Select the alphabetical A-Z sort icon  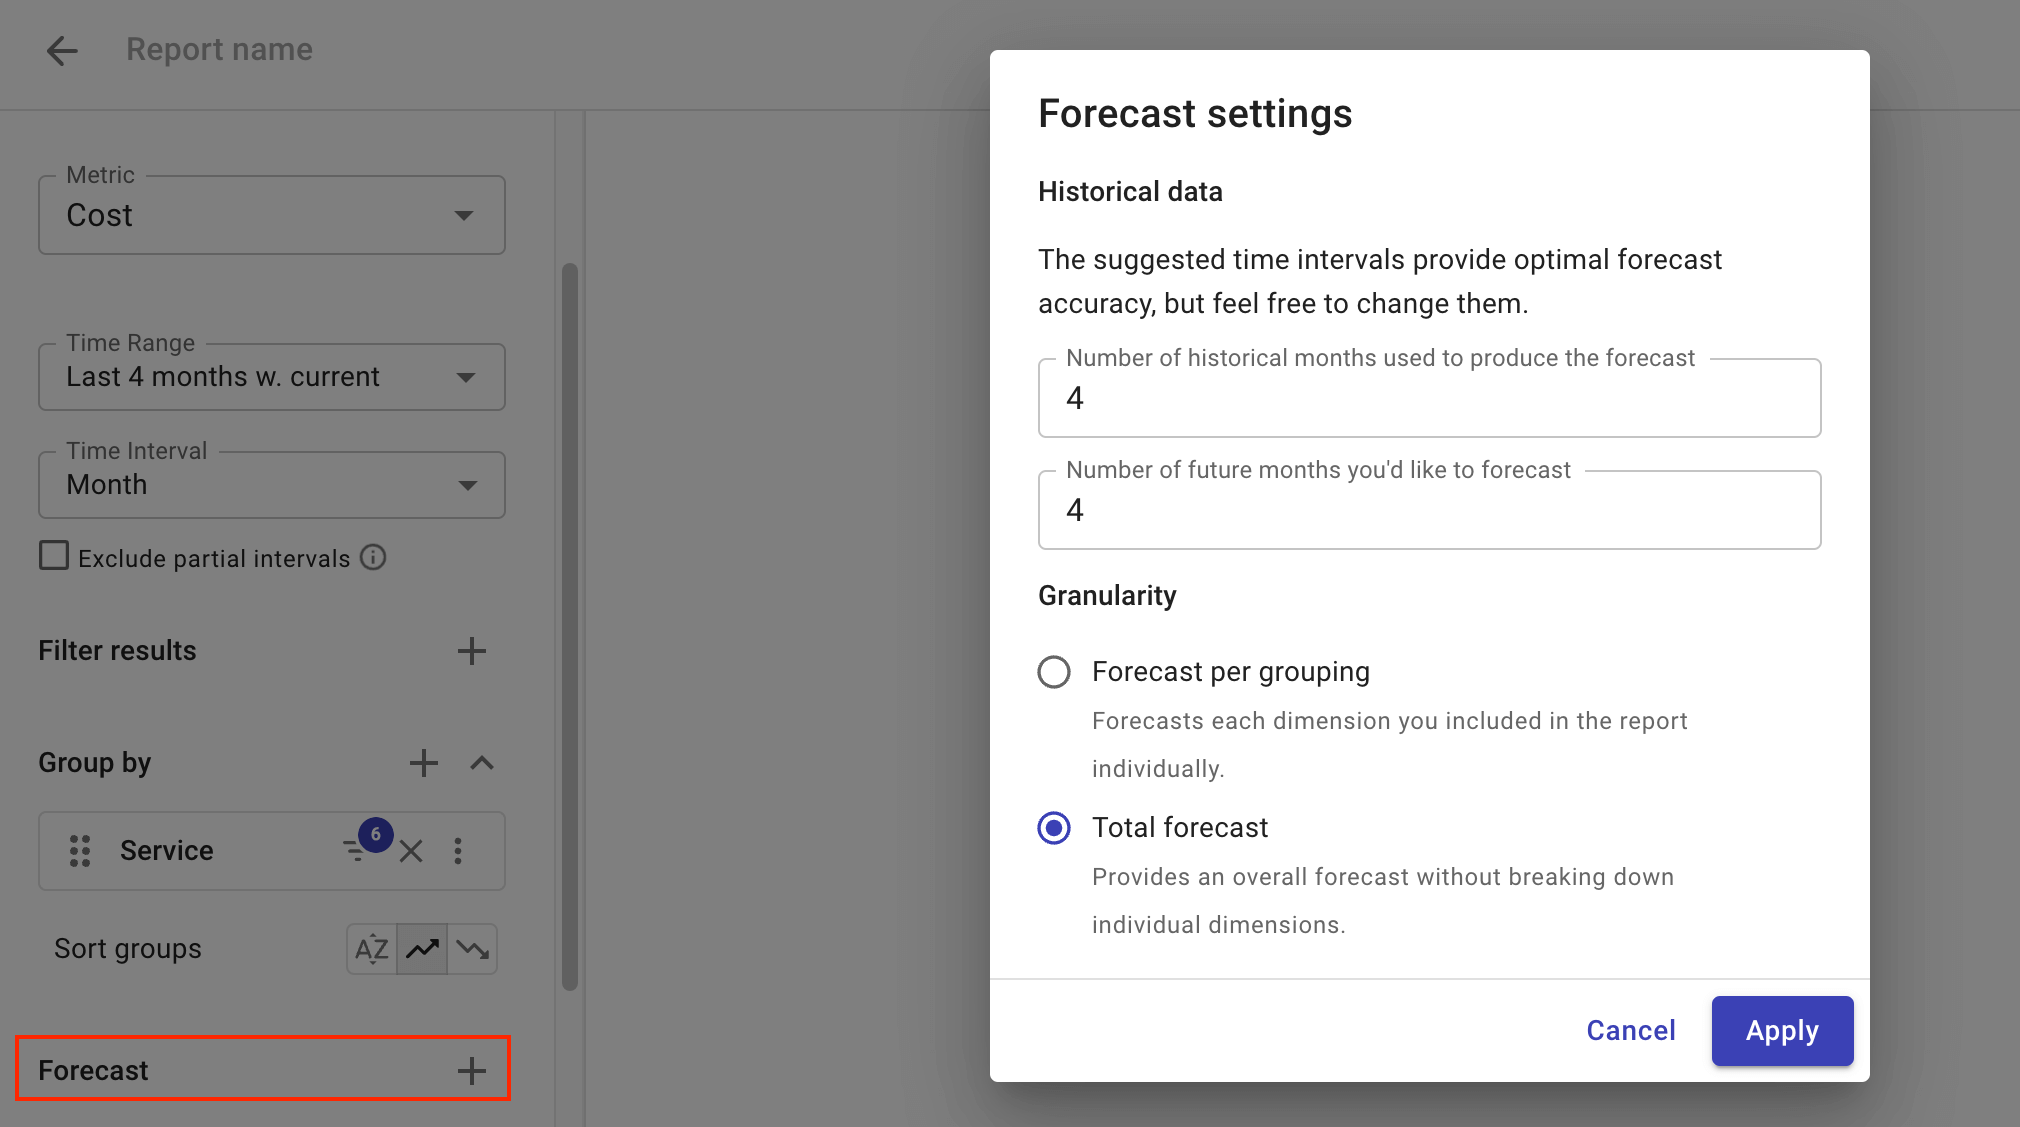371,948
